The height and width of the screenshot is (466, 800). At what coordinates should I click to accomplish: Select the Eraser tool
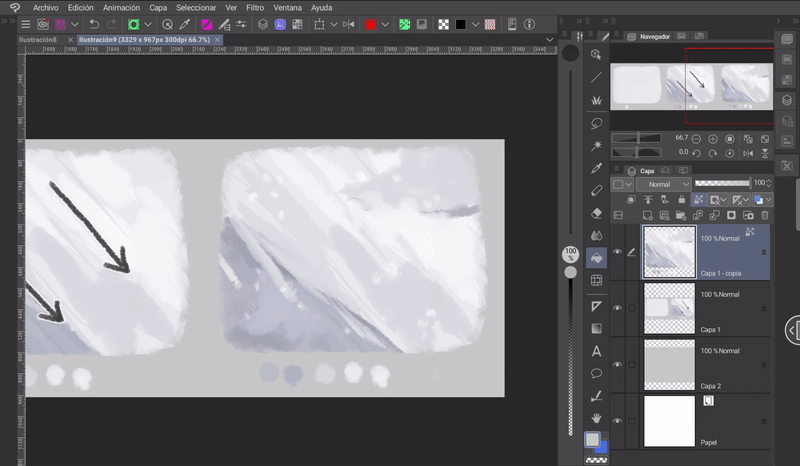(597, 212)
